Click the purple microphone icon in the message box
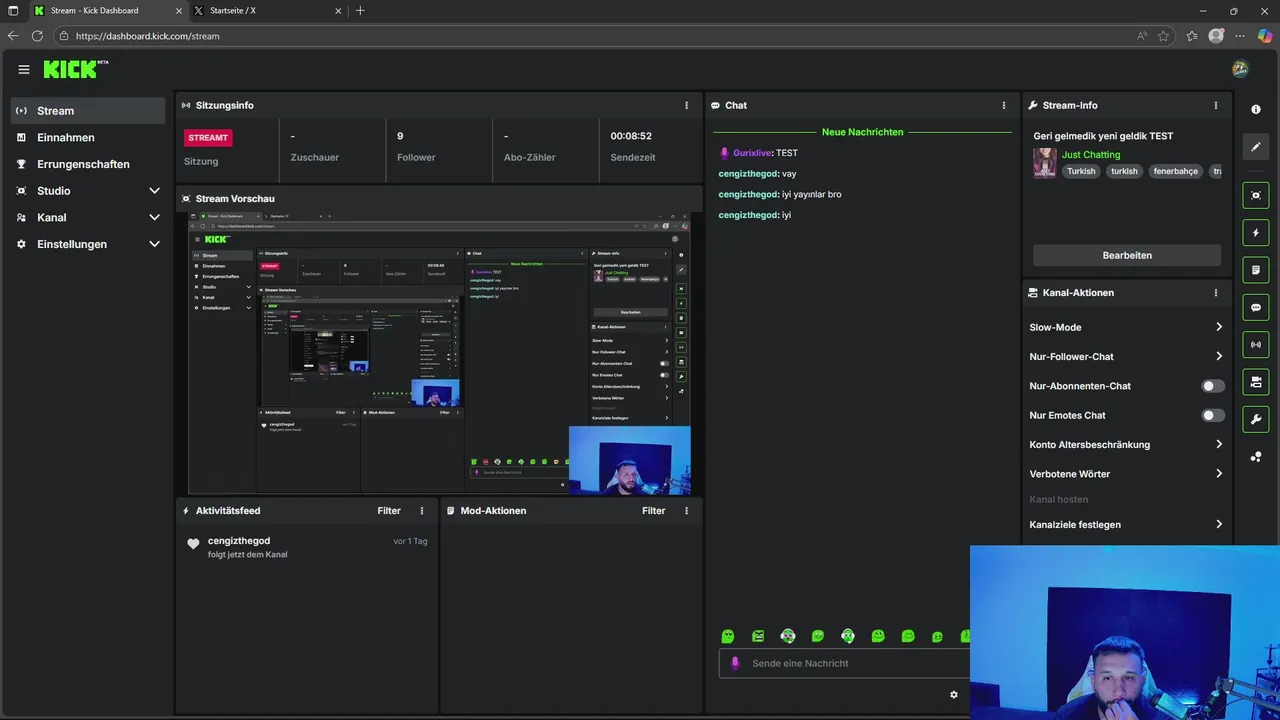This screenshot has height=720, width=1280. [735, 663]
